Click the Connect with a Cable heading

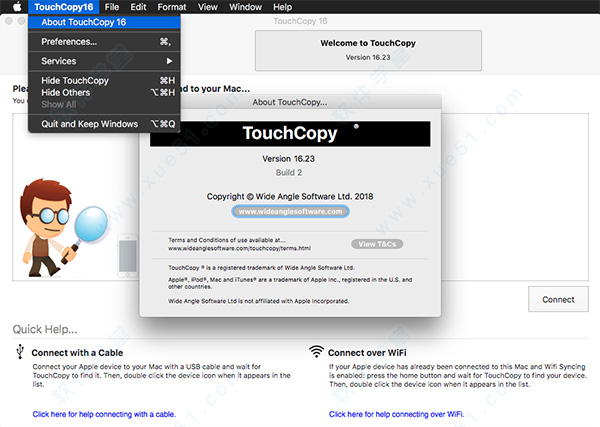tap(77, 352)
